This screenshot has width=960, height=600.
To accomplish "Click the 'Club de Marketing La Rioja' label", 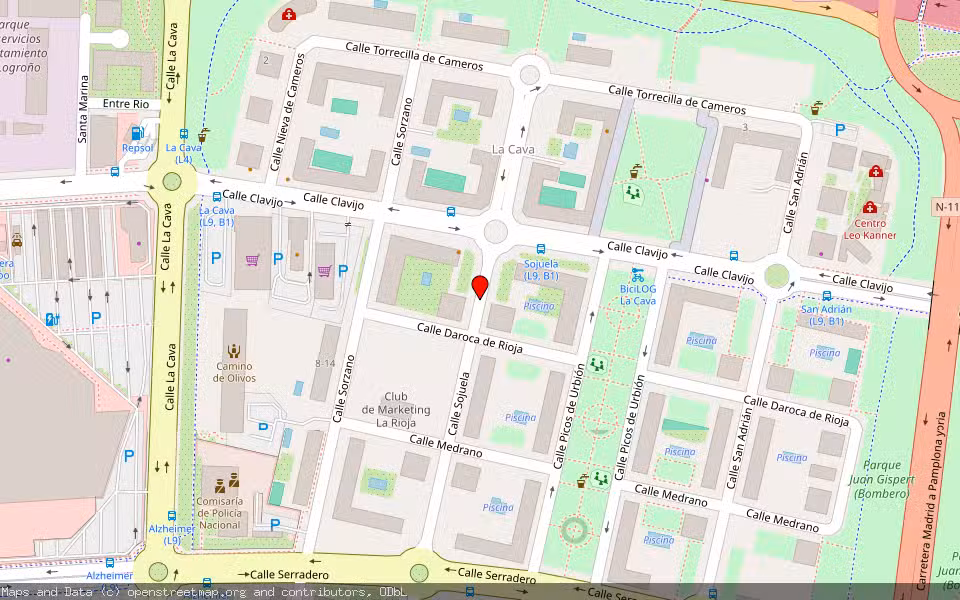I will [396, 410].
